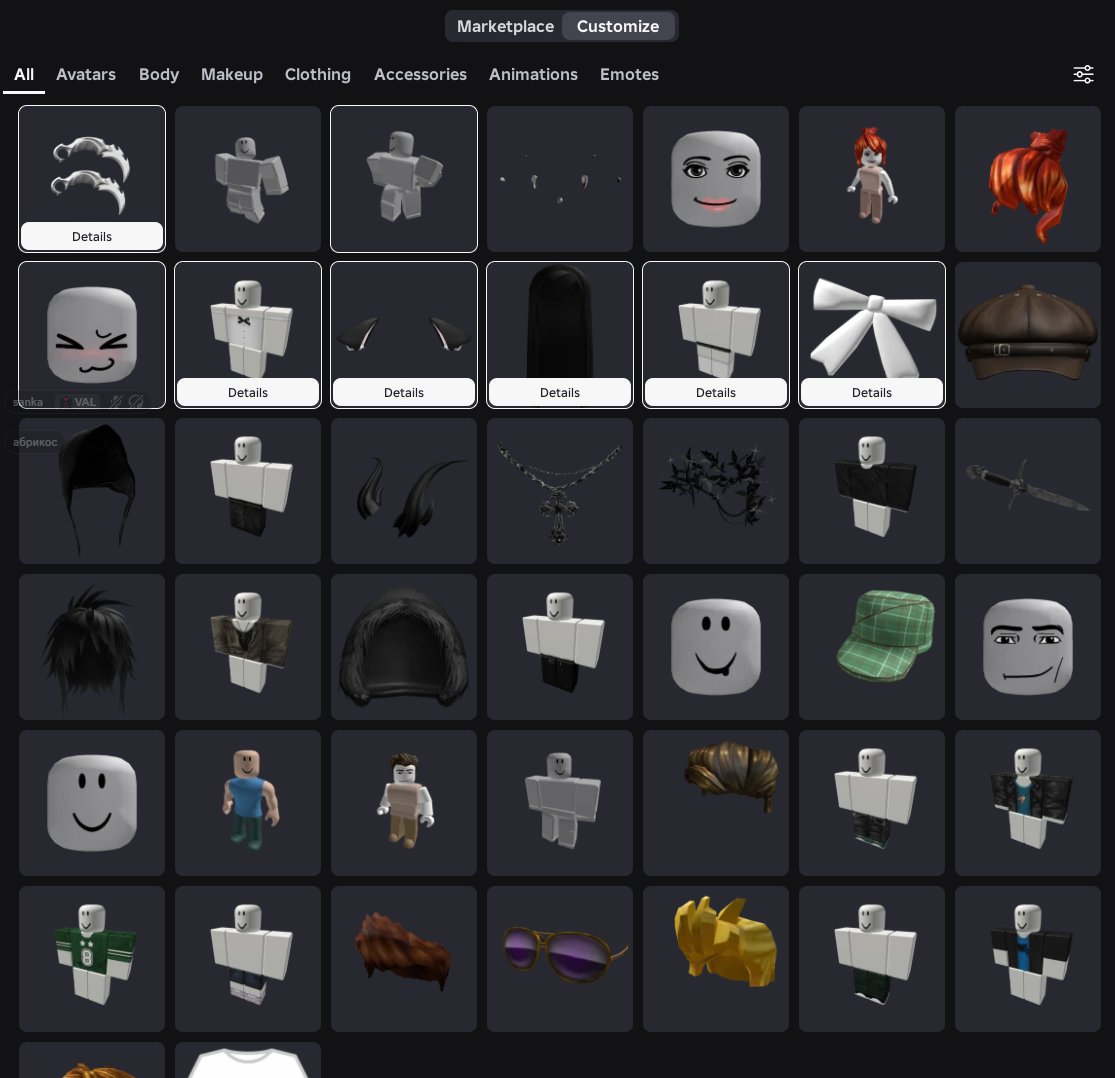The width and height of the screenshot is (1115, 1078).
Task: Pick the small scattered piercings item
Action: pyautogui.click(x=560, y=179)
